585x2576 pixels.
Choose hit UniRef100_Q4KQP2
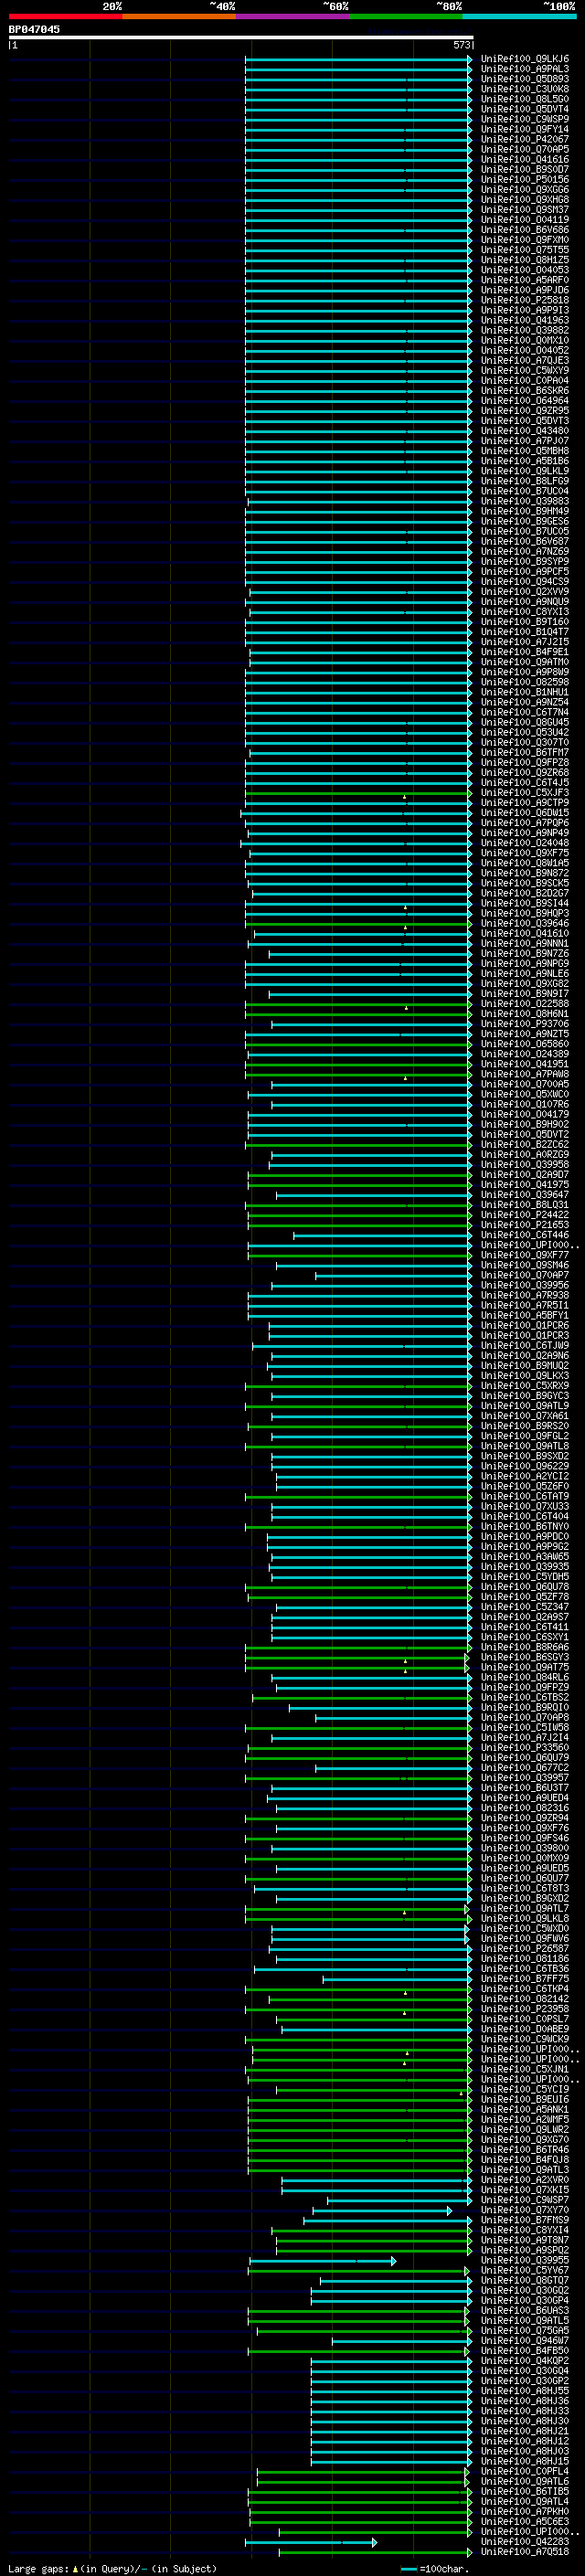pyautogui.click(x=525, y=2360)
